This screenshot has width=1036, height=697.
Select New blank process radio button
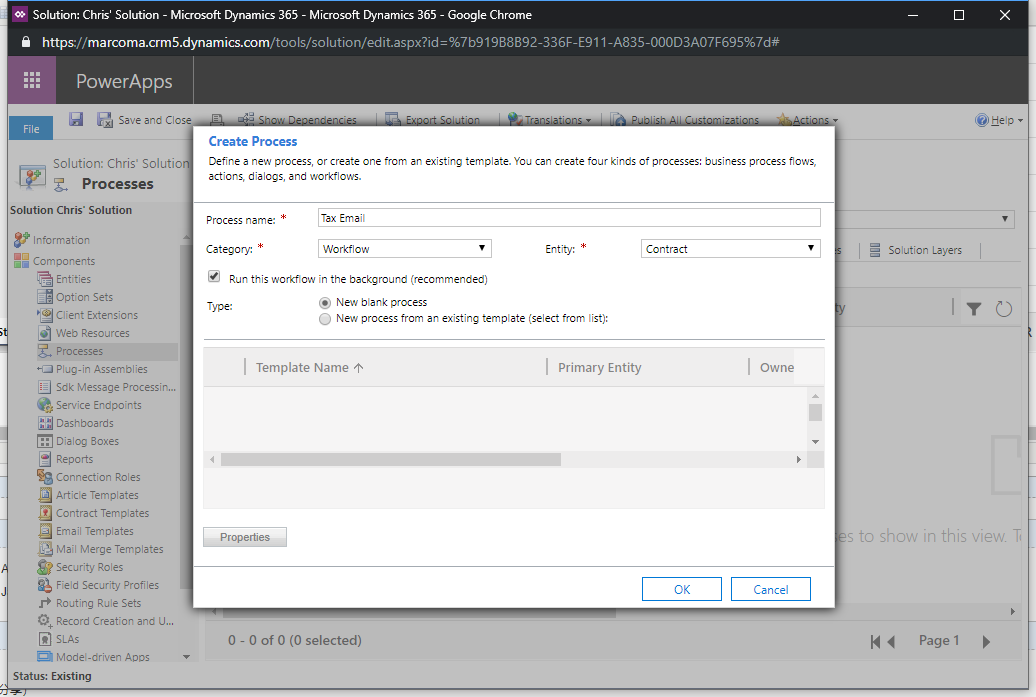(325, 303)
